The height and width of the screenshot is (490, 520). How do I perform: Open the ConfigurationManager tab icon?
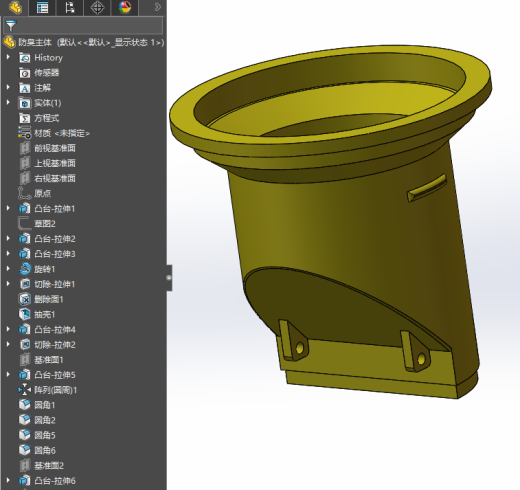69,7
